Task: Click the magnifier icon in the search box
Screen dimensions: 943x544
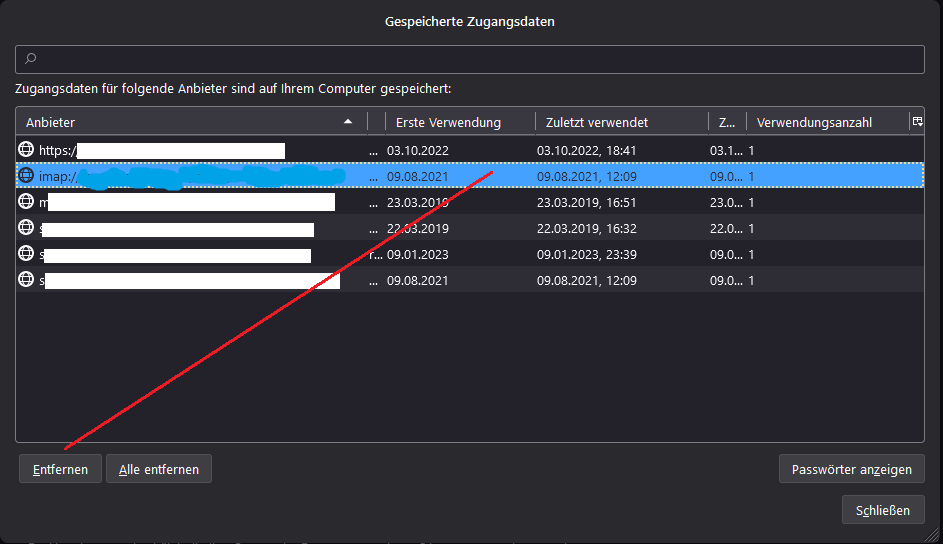Action: click(30, 60)
